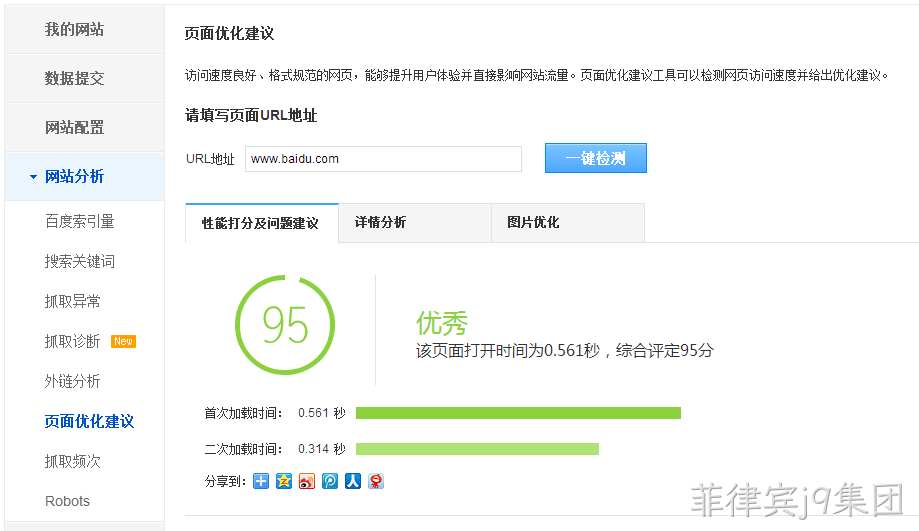Open the 网站配置 menu
The height and width of the screenshot is (531, 919).
coord(84,127)
